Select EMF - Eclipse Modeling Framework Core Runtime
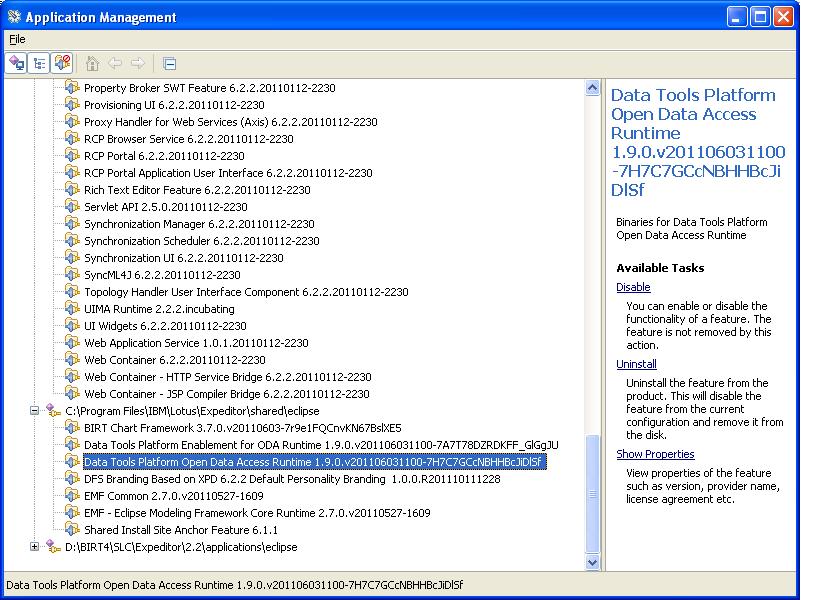This screenshot has width=840, height=600. point(257,513)
